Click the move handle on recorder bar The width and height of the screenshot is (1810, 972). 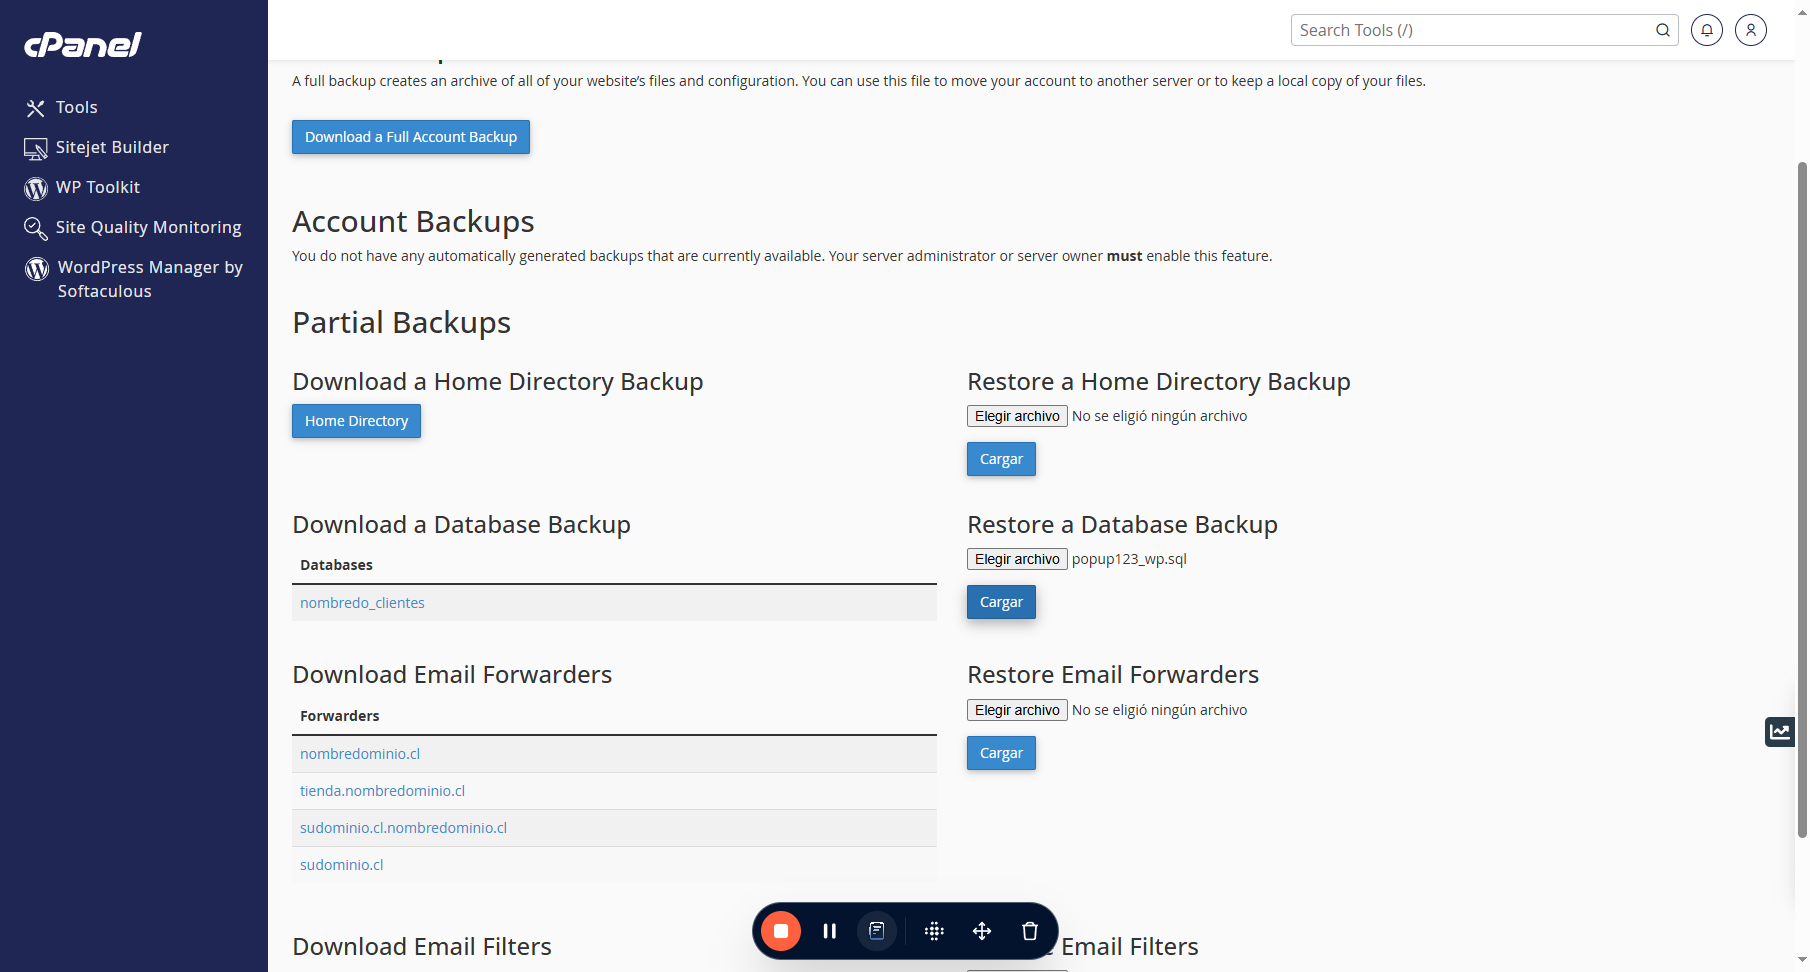pyautogui.click(x=982, y=931)
